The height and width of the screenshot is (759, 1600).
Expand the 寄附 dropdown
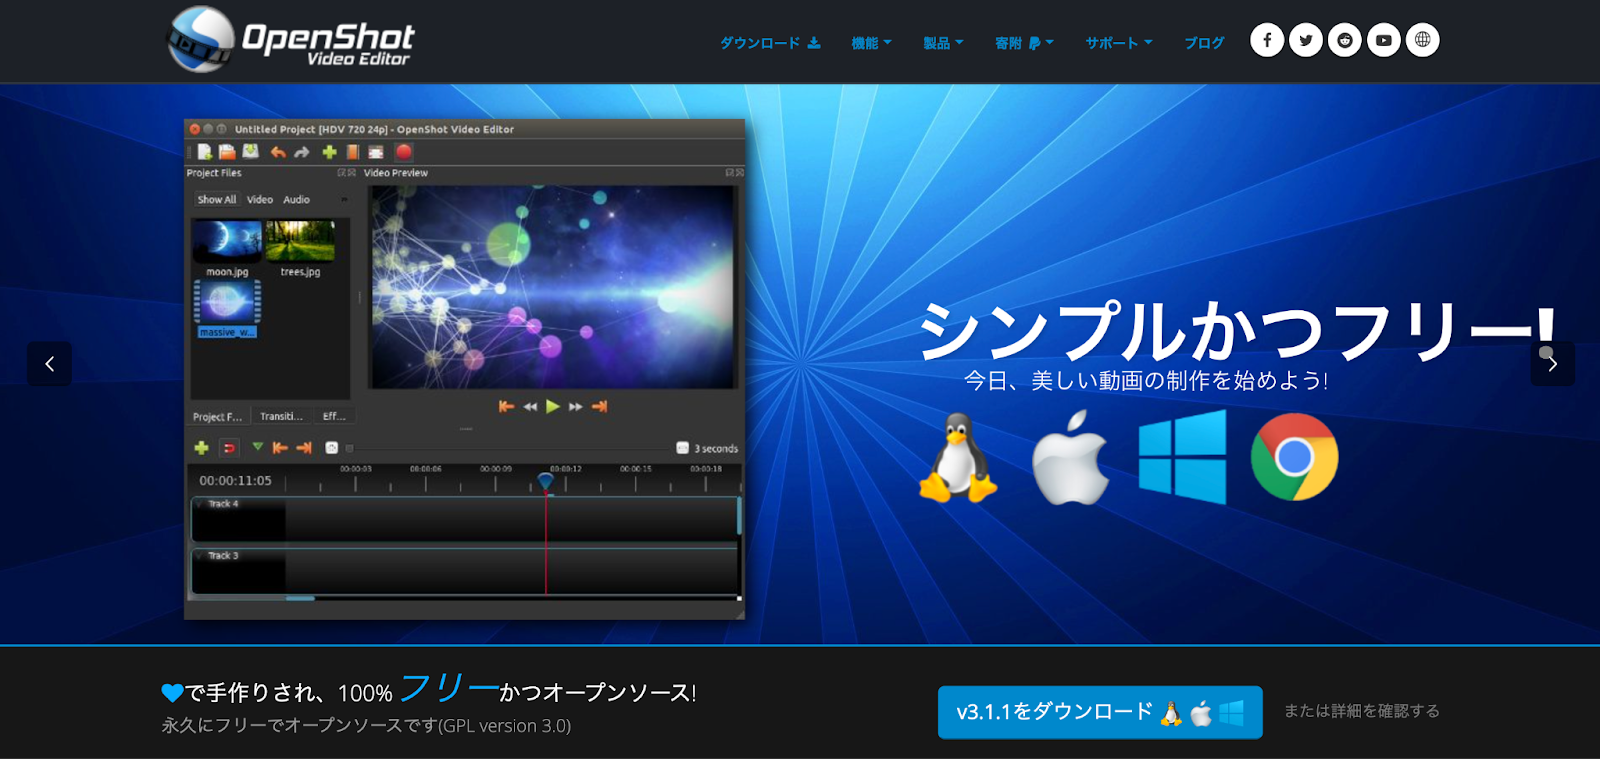tap(1024, 43)
